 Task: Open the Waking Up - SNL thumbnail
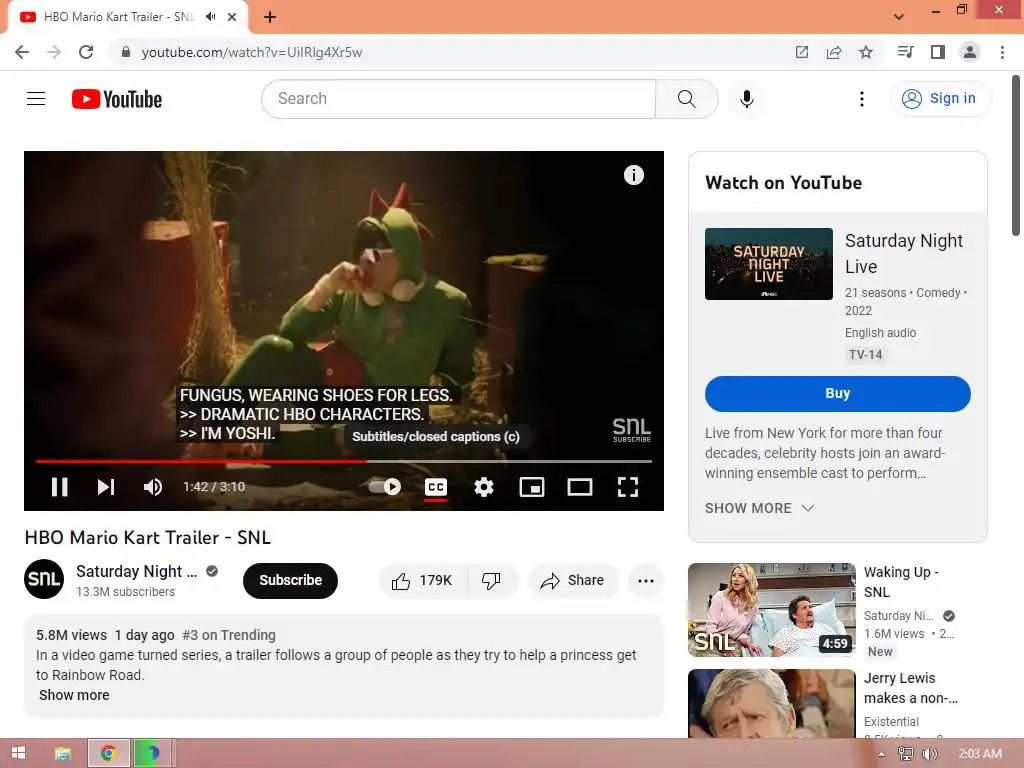(x=772, y=609)
